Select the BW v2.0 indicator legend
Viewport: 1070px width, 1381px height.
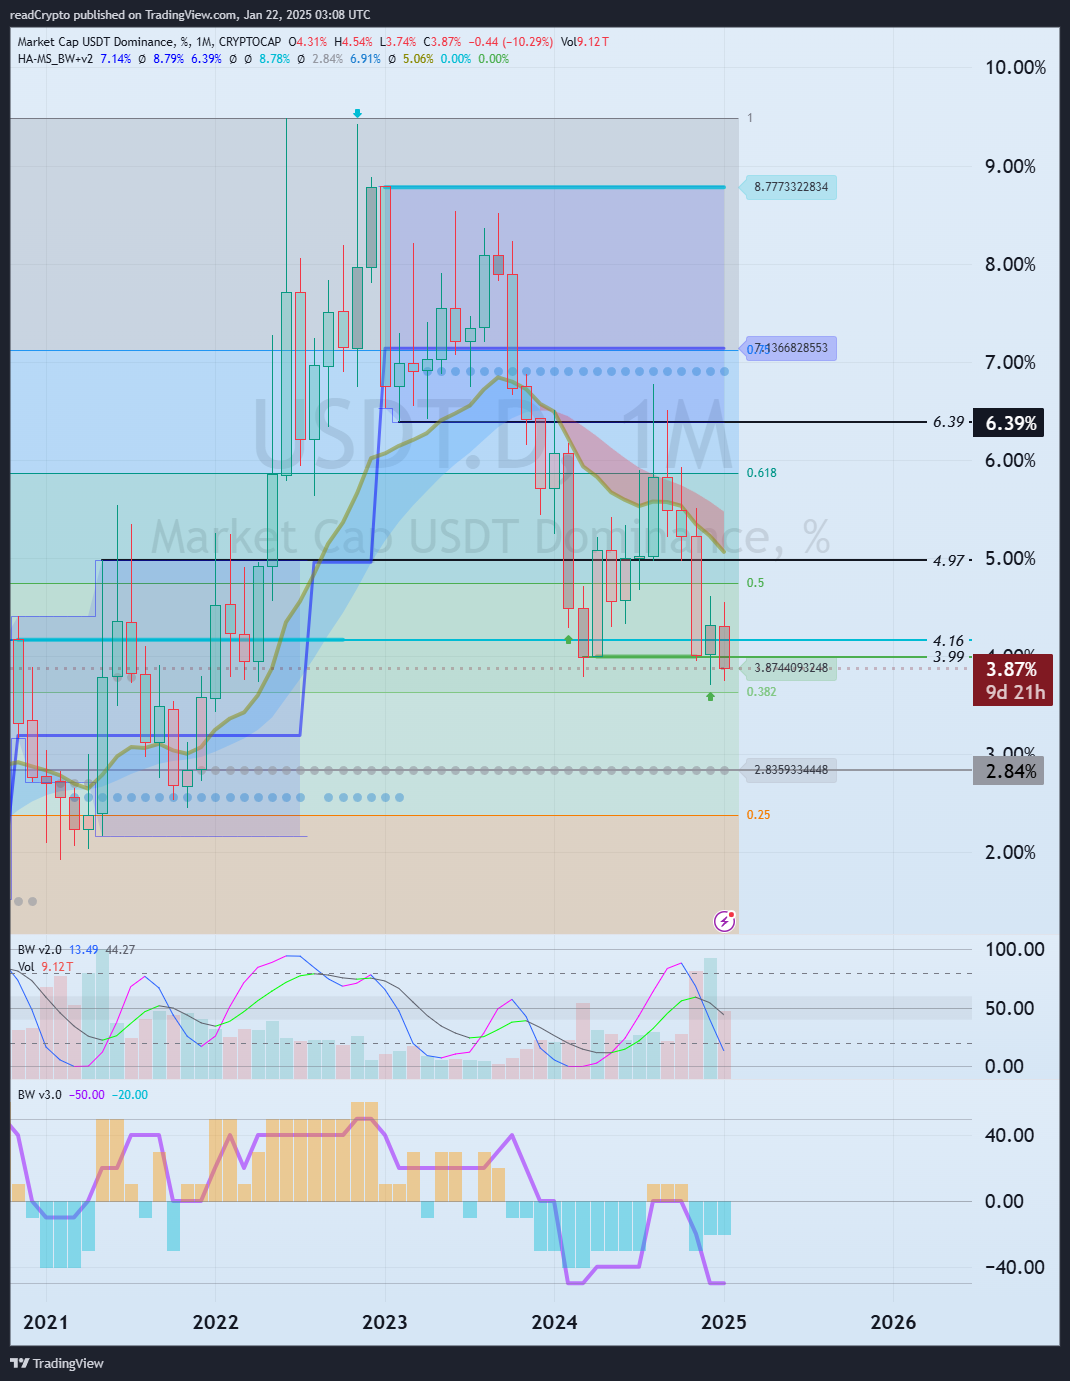pyautogui.click(x=39, y=950)
